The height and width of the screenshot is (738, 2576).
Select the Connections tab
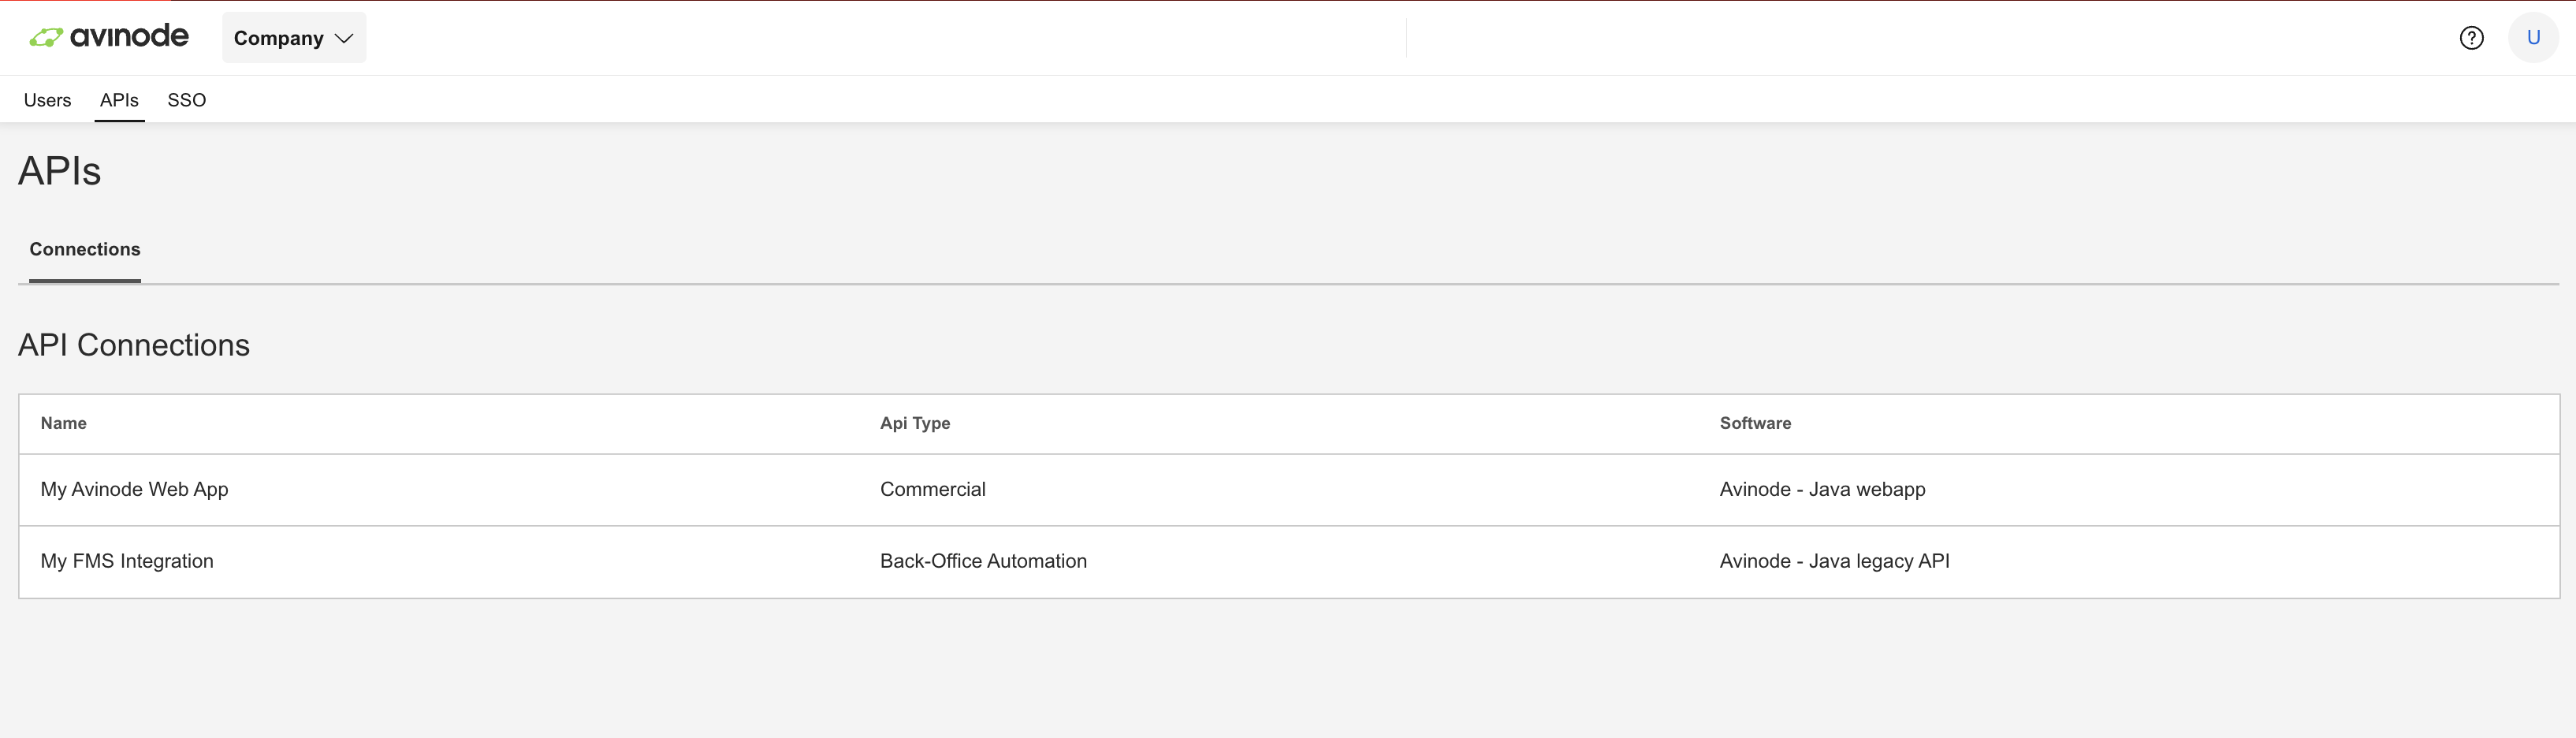(x=84, y=249)
